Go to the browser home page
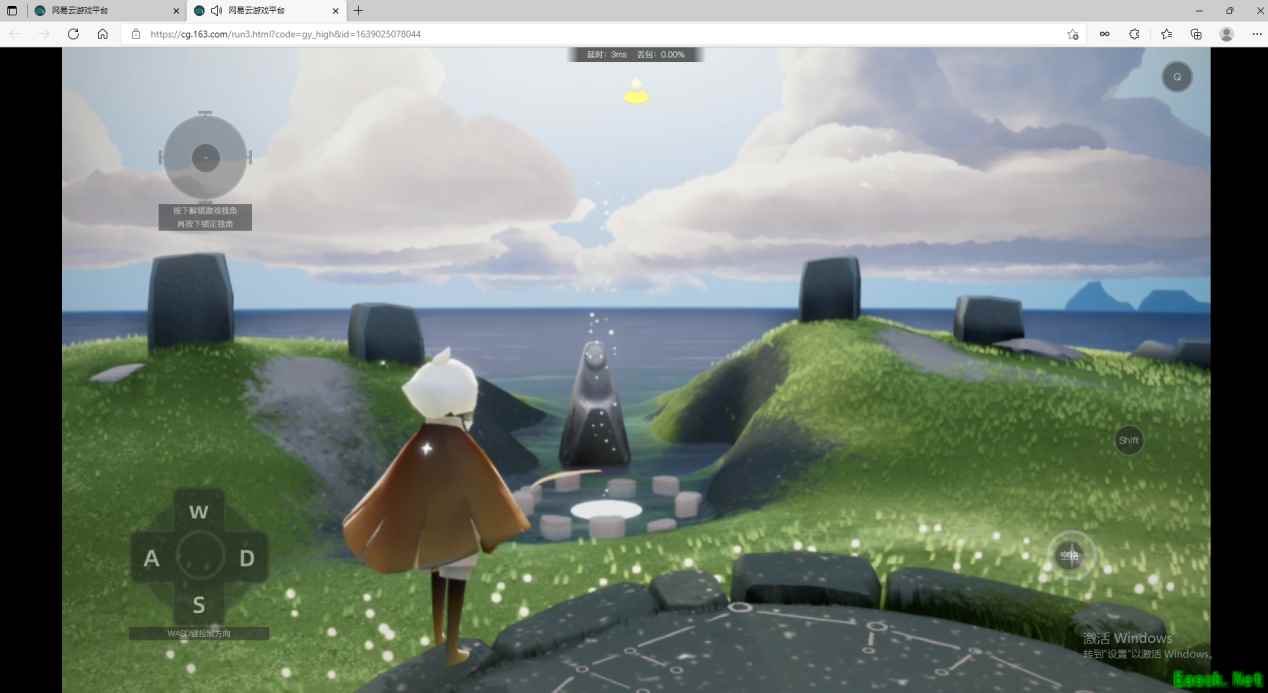Screen dimensions: 1268x693 (103, 34)
